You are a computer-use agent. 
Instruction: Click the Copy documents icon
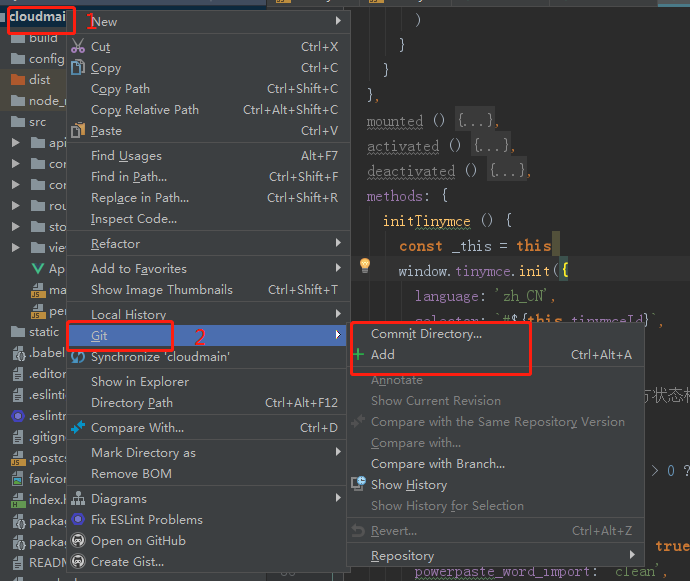click(x=78, y=67)
